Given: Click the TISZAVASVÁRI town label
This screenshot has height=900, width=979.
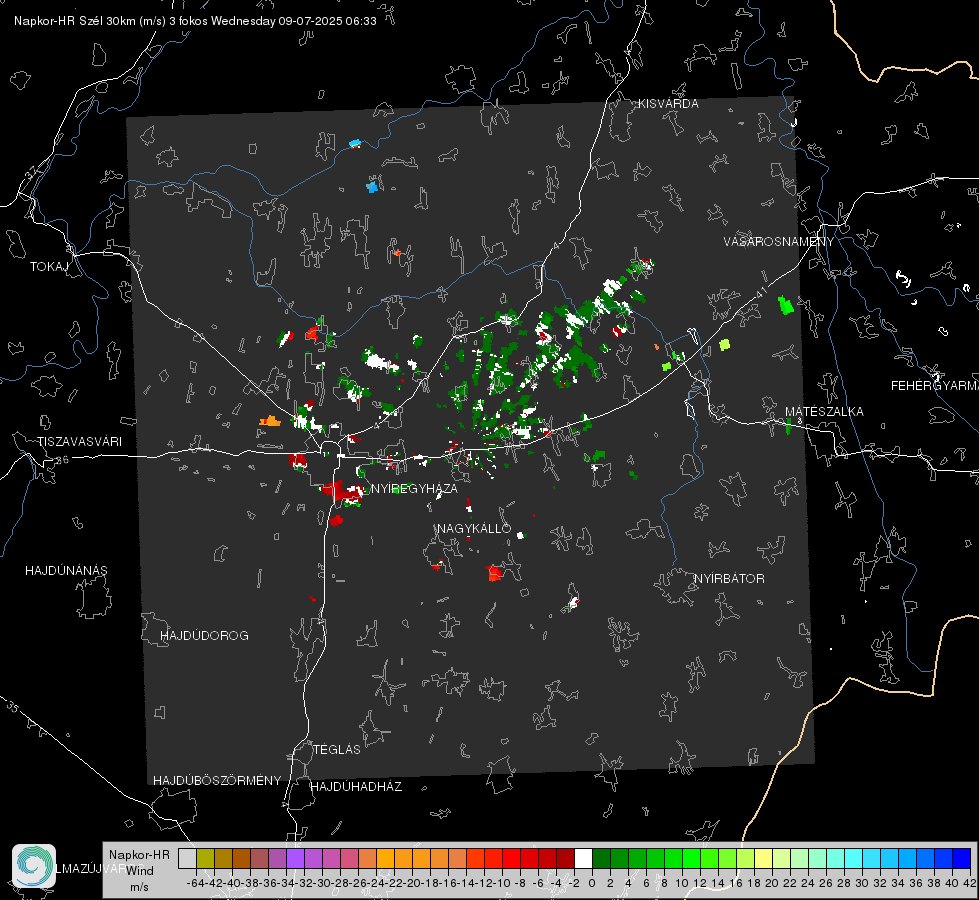Looking at the screenshot, I should pos(79,442).
